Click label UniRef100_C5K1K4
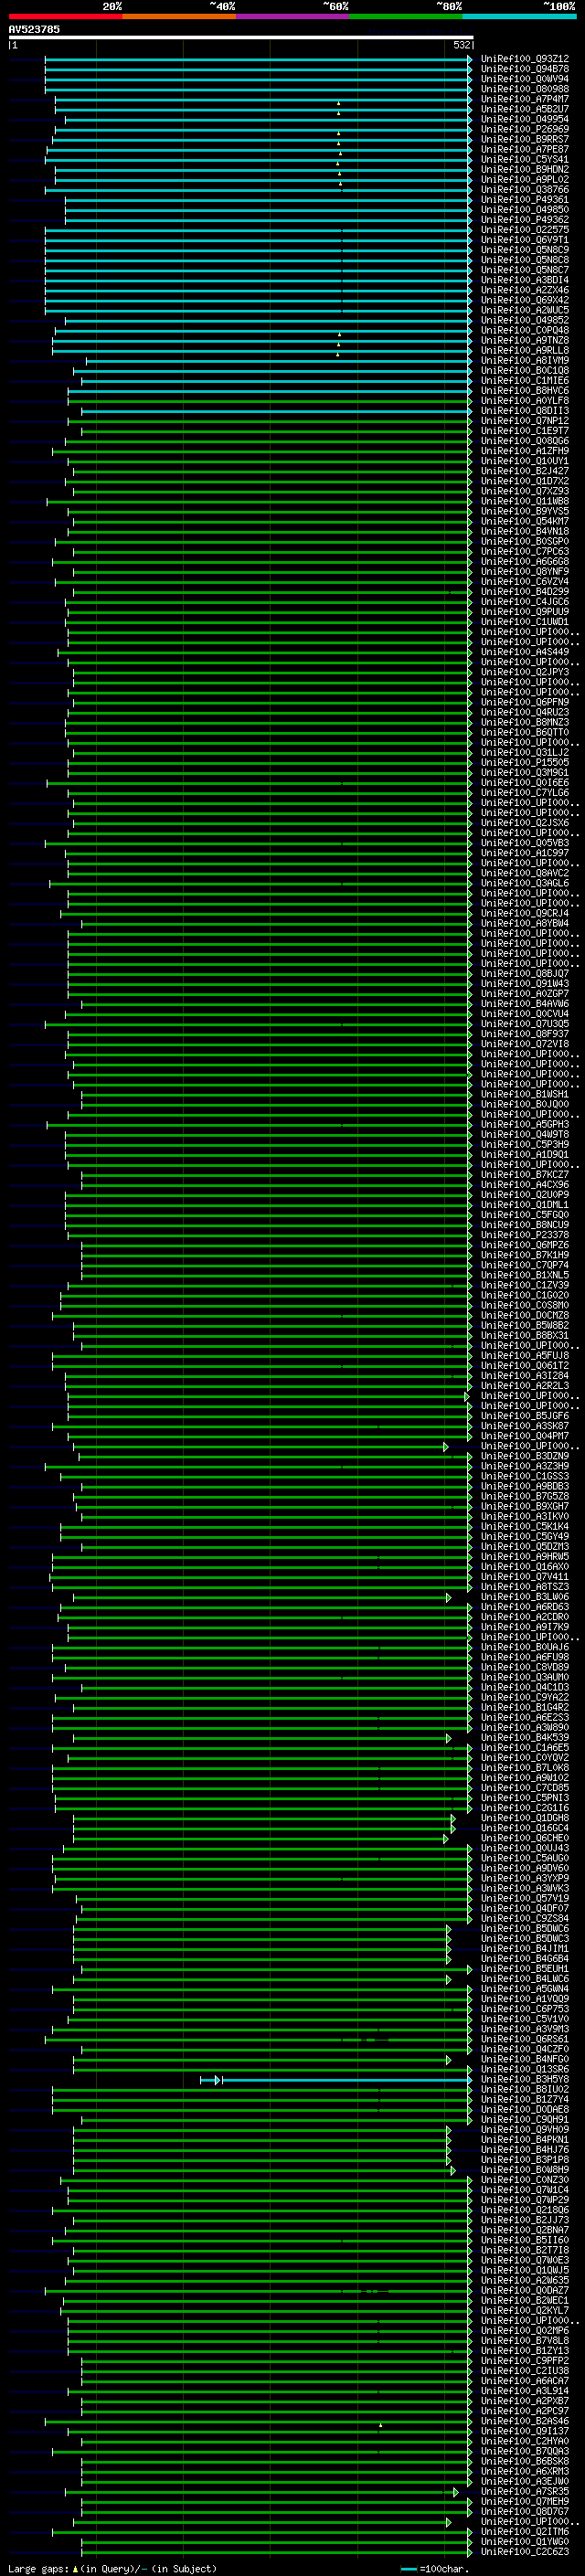This screenshot has width=585, height=2576. click(525, 1526)
